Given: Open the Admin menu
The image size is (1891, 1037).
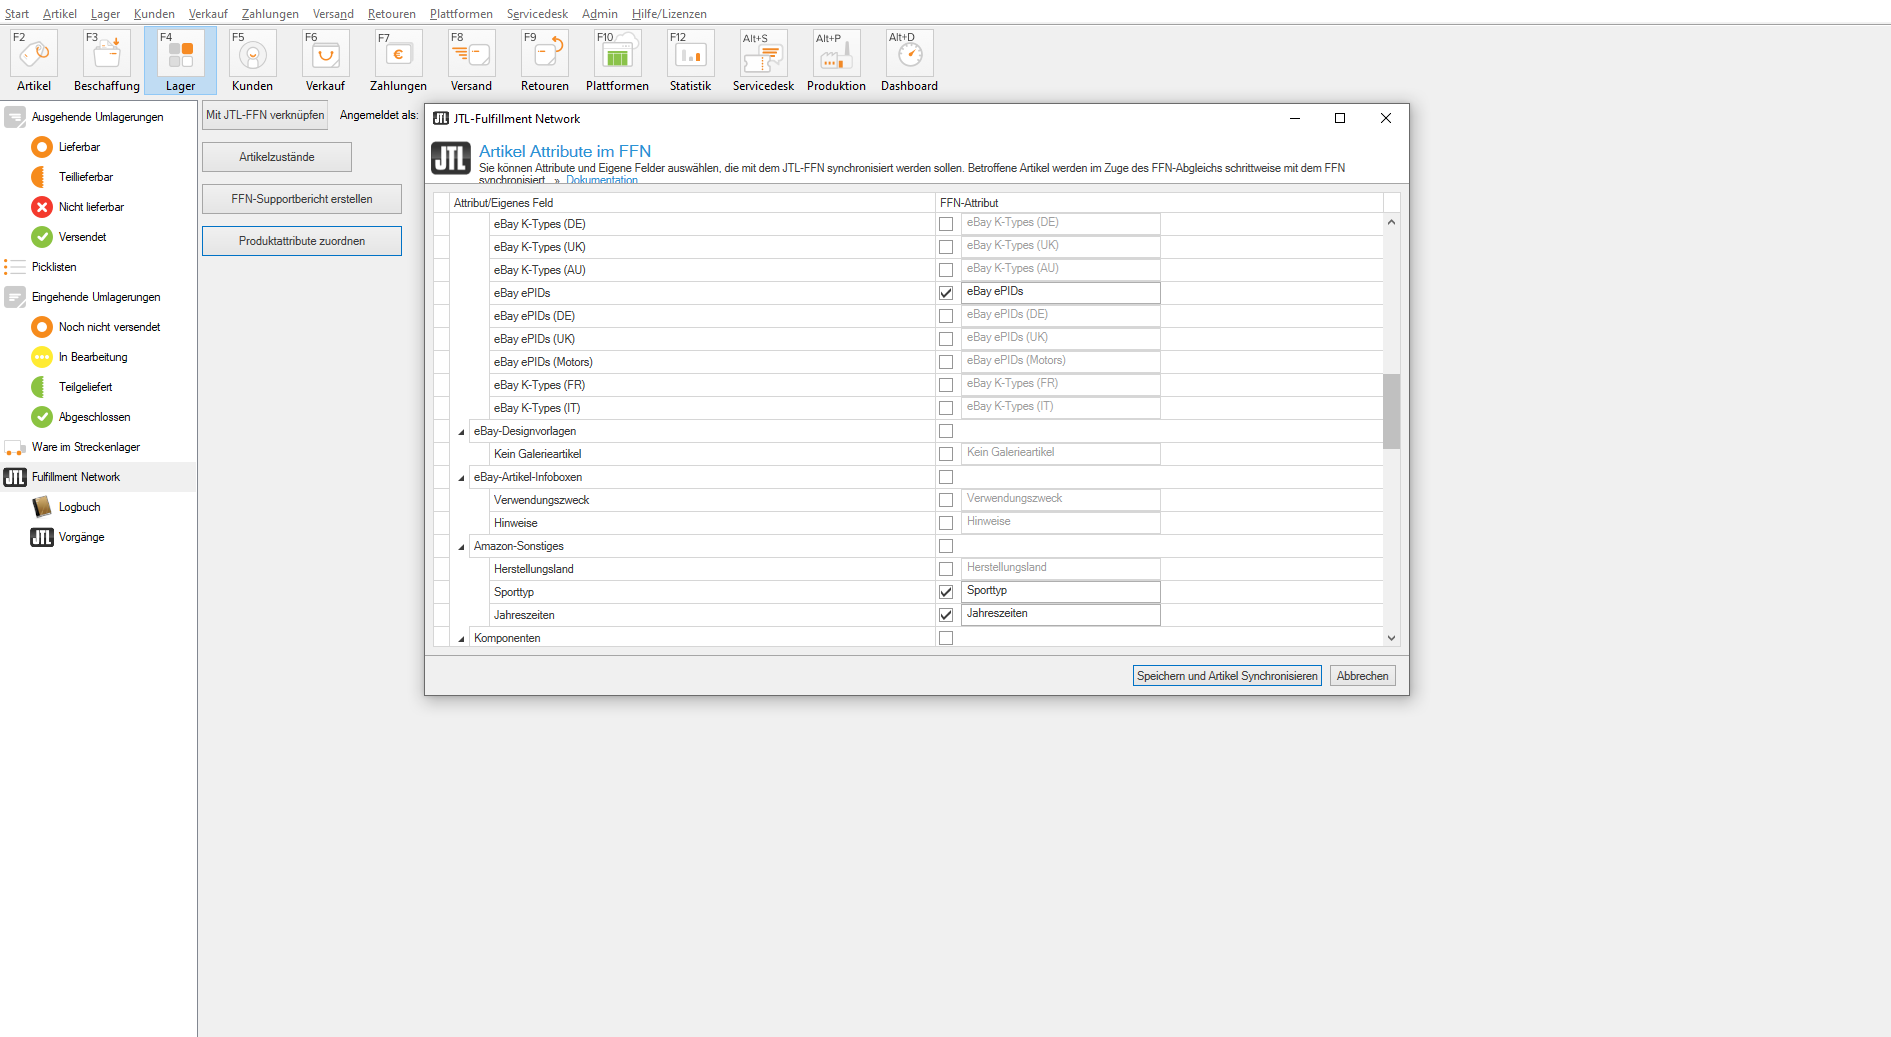Looking at the screenshot, I should (x=599, y=13).
